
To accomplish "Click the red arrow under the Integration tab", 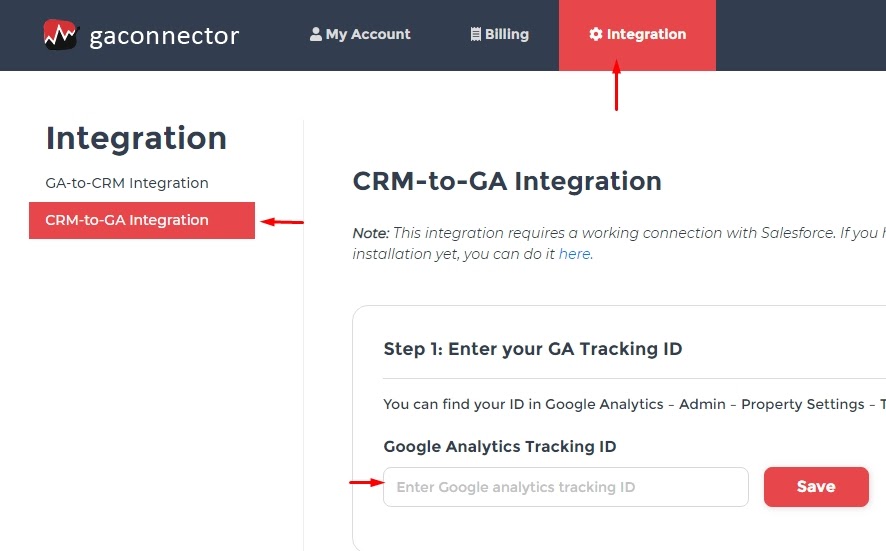I will click(616, 85).
